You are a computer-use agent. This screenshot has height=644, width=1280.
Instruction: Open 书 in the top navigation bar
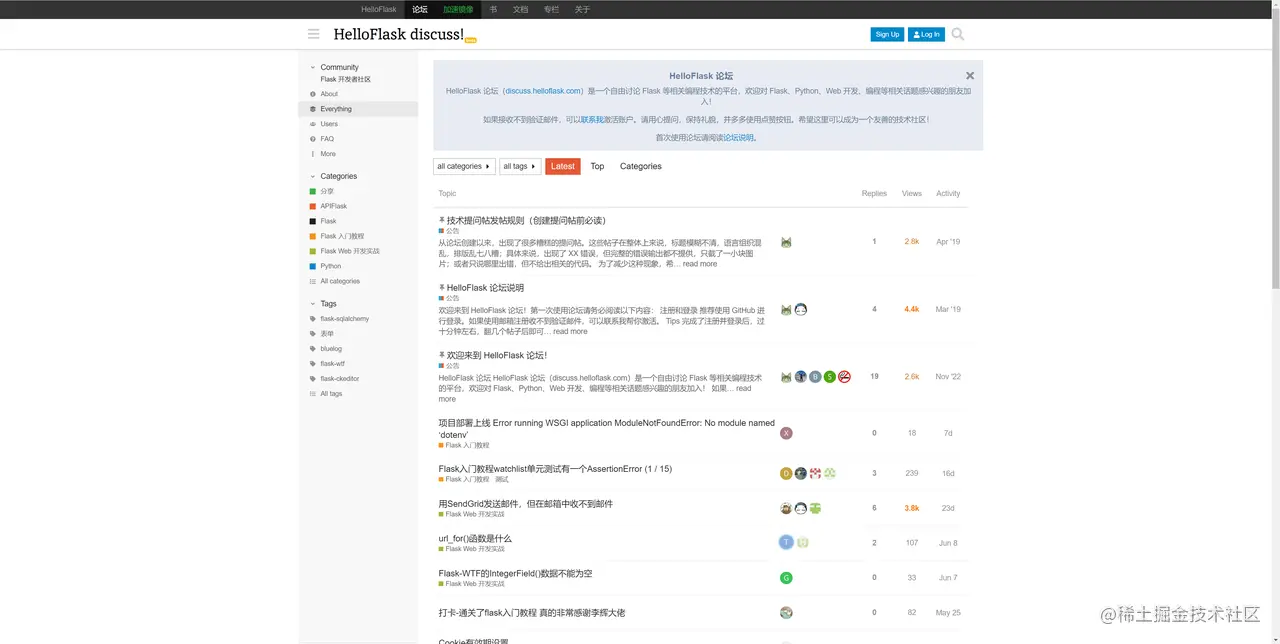(493, 9)
